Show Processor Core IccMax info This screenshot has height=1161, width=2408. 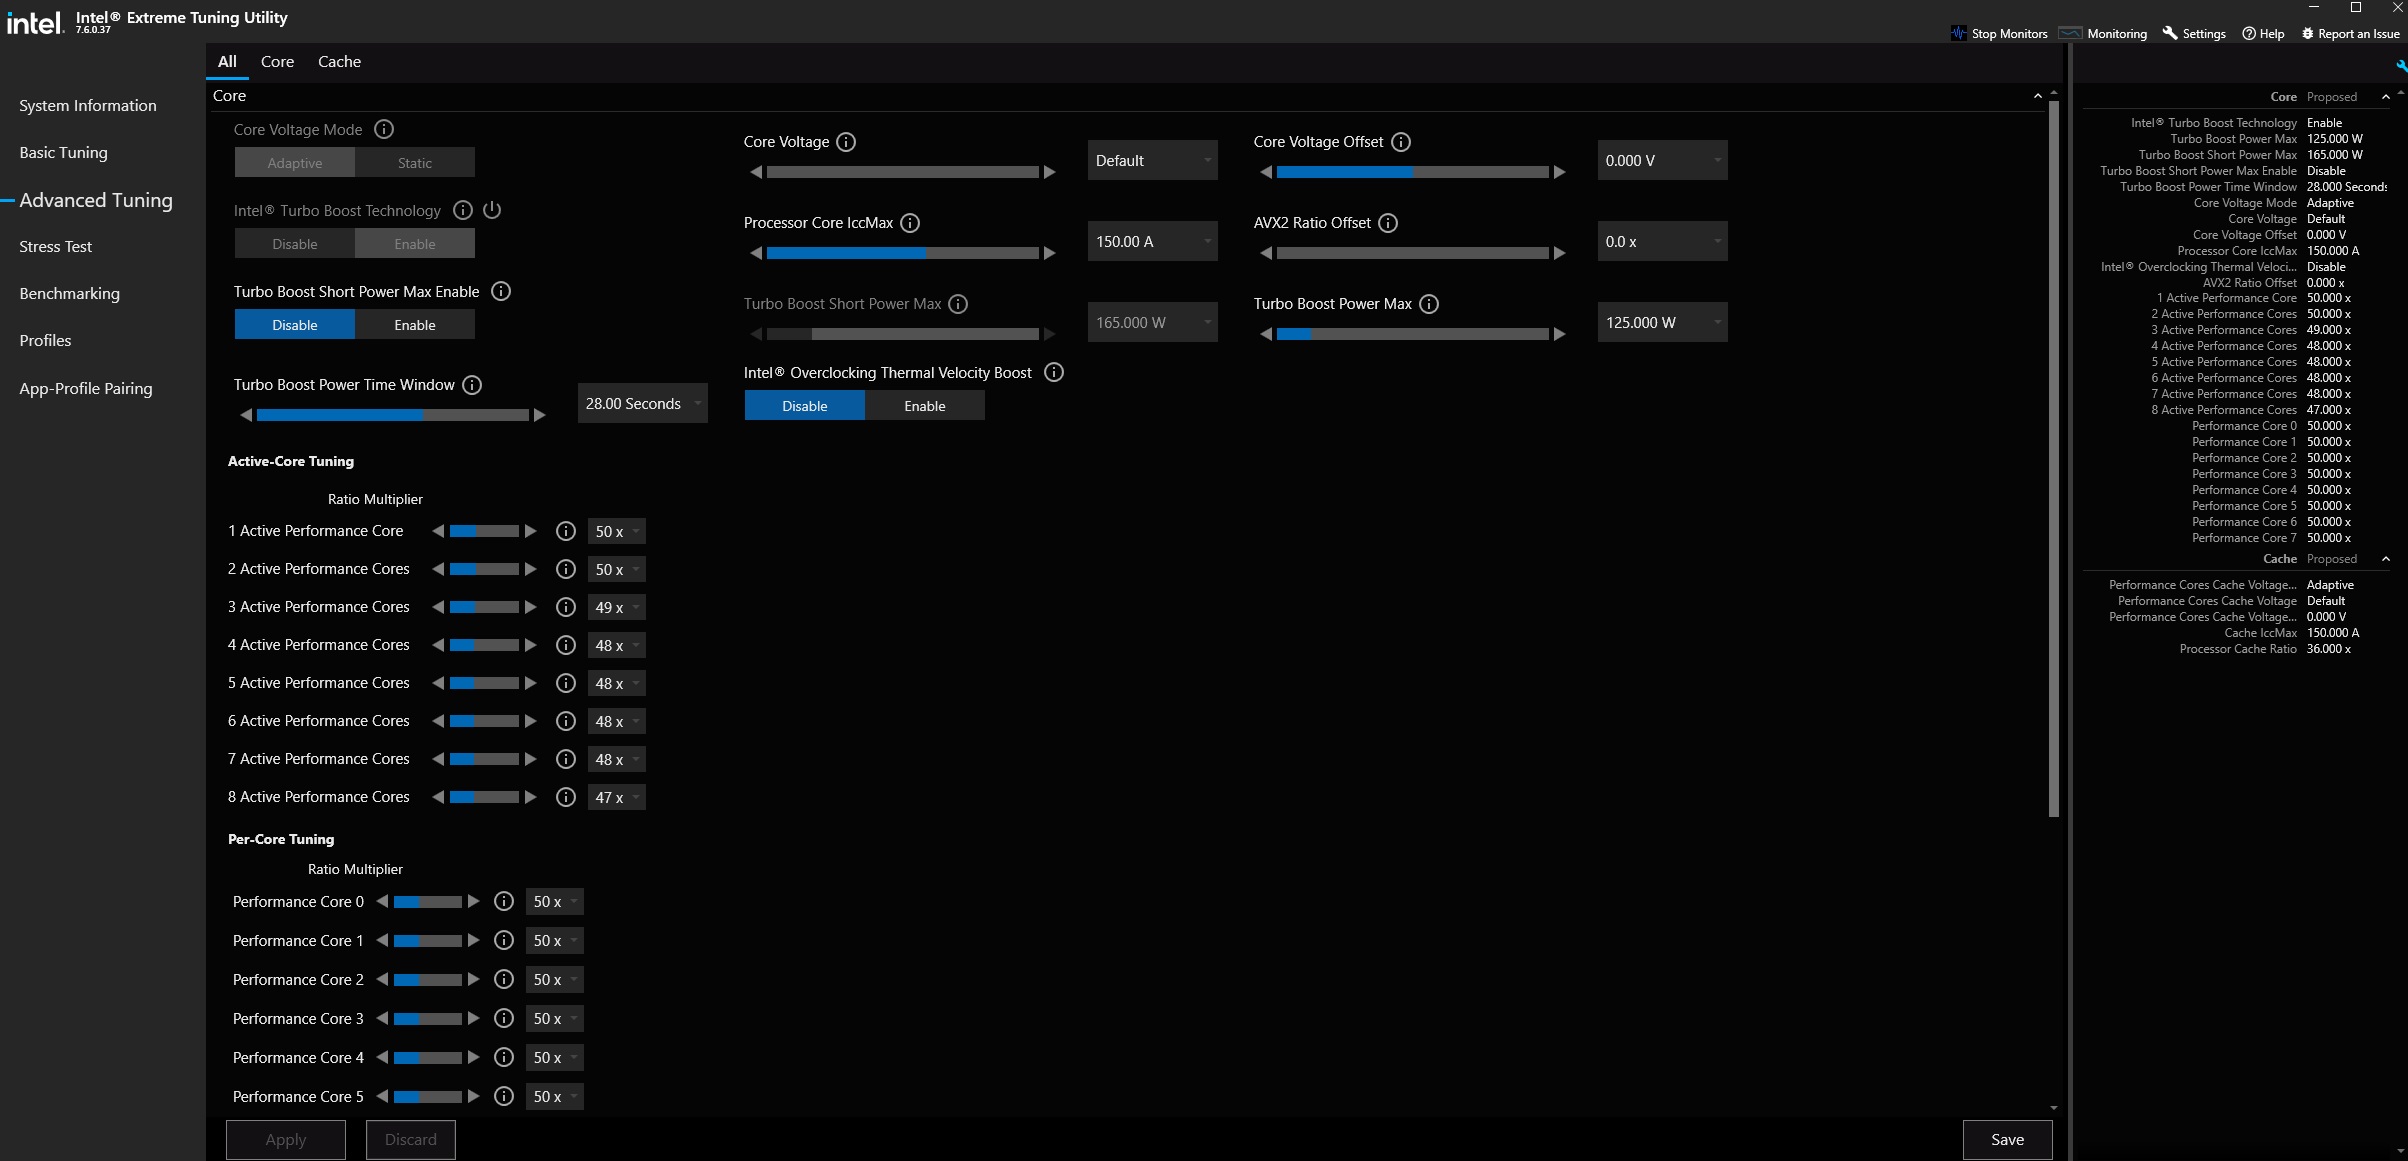[910, 223]
